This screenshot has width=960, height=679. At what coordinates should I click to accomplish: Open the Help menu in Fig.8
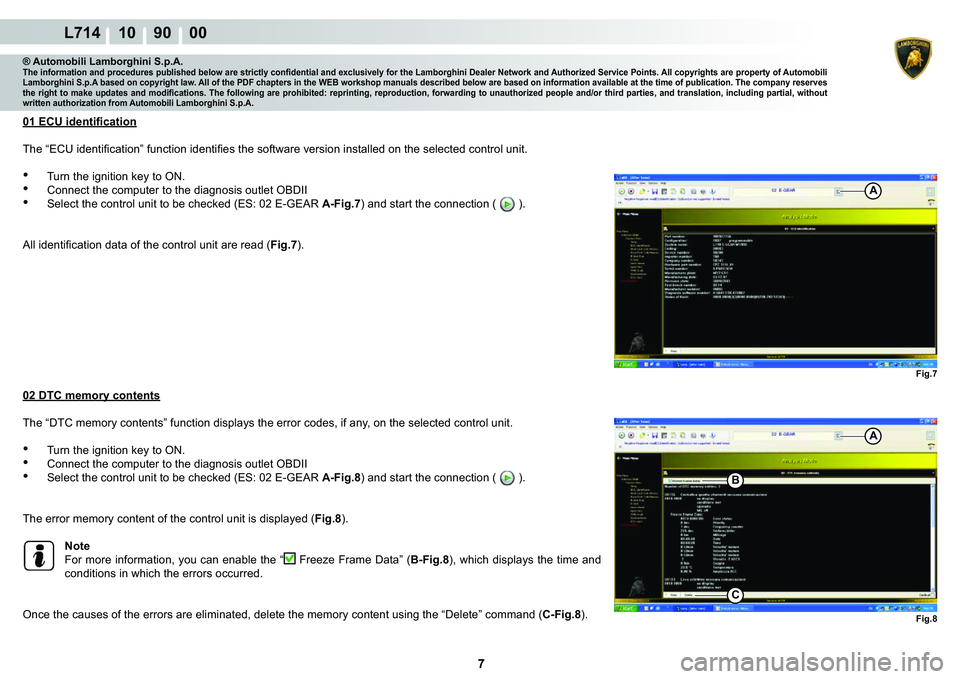(x=663, y=427)
